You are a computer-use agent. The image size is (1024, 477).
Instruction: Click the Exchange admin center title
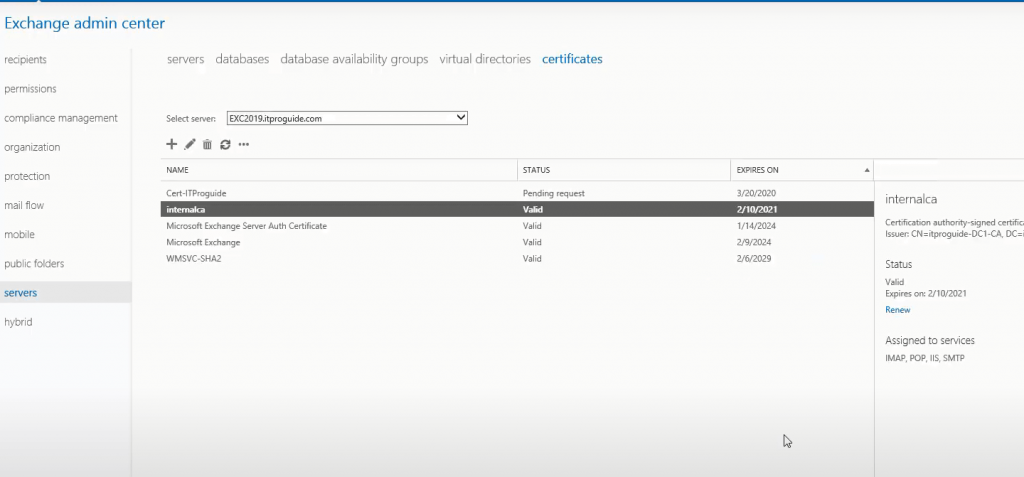pyautogui.click(x=84, y=24)
